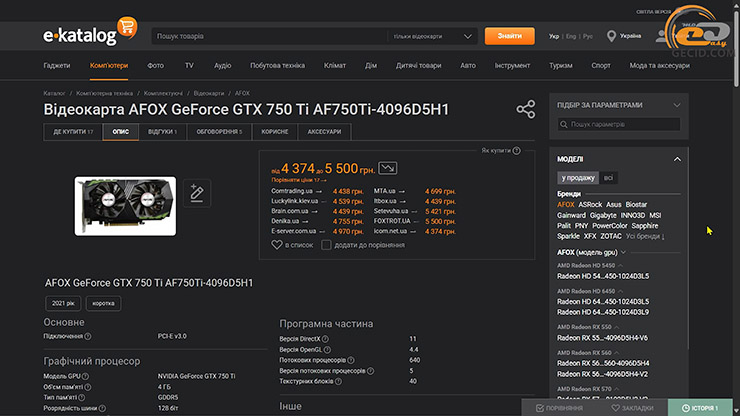Select Gigabyte brand filter
This screenshot has width=740, height=416.
(x=603, y=215)
